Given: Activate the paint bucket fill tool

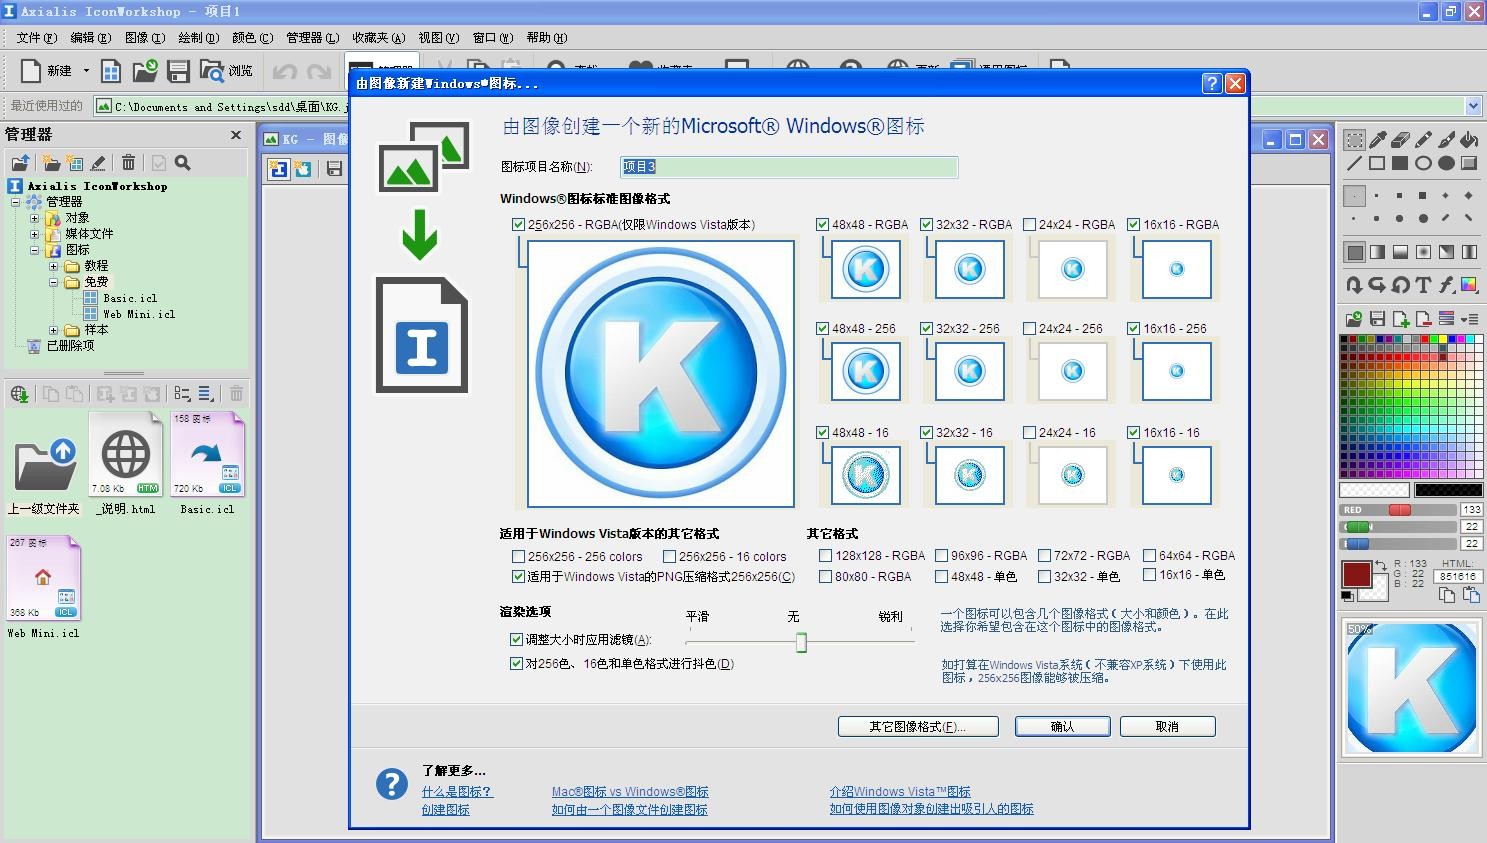Looking at the screenshot, I should [1469, 140].
